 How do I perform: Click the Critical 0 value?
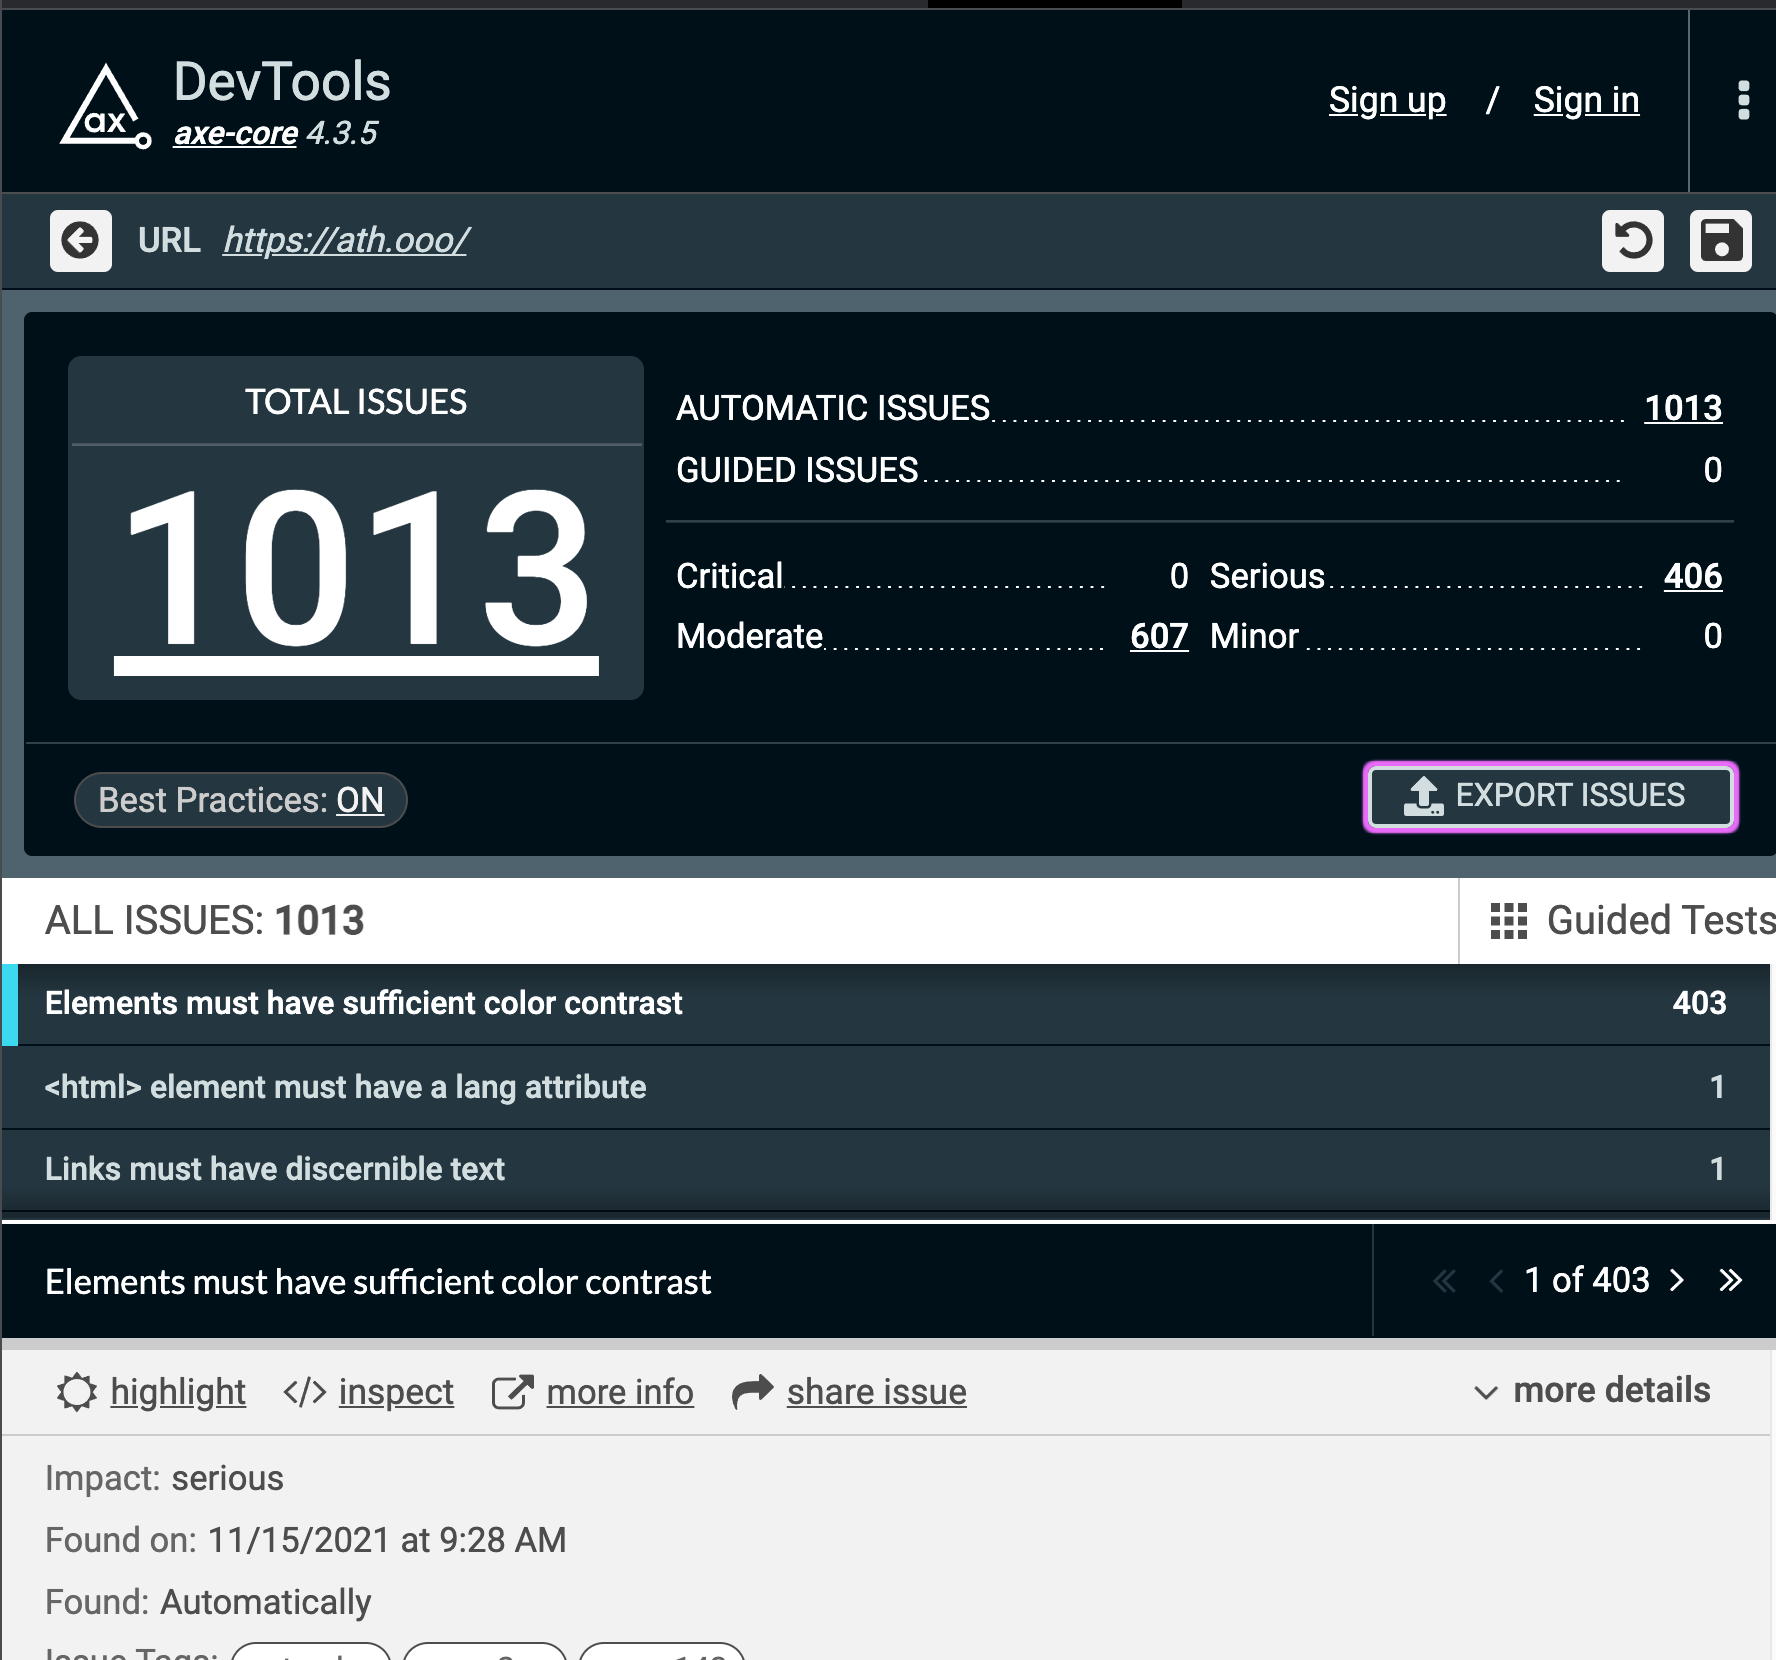[x=1179, y=576]
